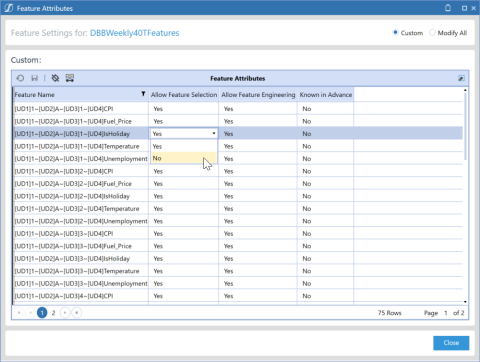Select the Modify All radio option
Viewport: 480px width, 362px height.
click(x=432, y=33)
